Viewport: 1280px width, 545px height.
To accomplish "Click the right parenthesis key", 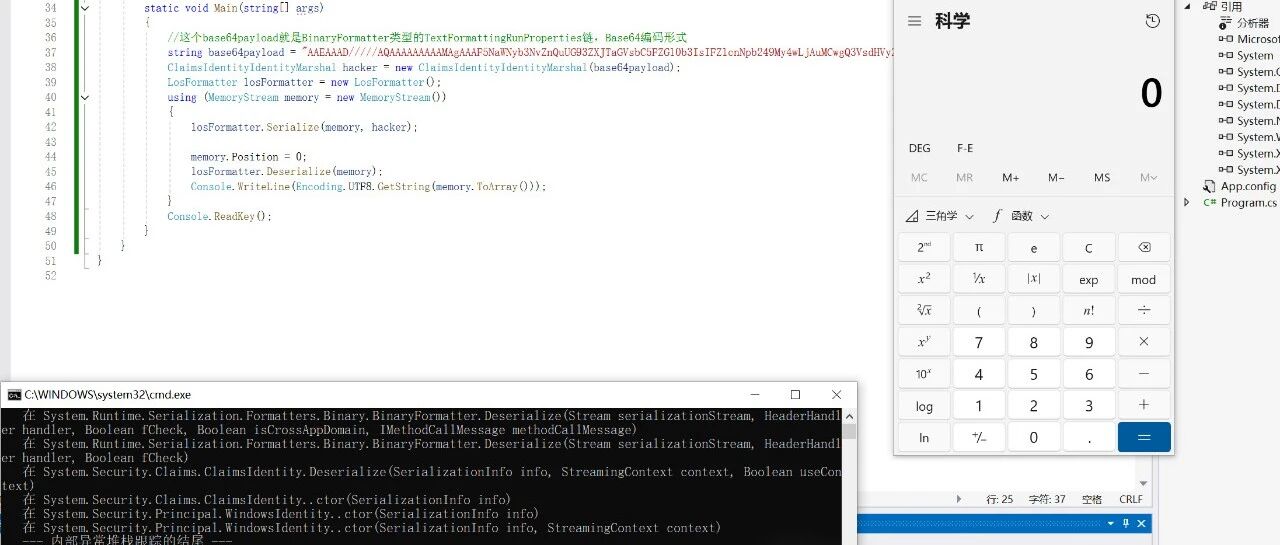I will pyautogui.click(x=1034, y=311).
